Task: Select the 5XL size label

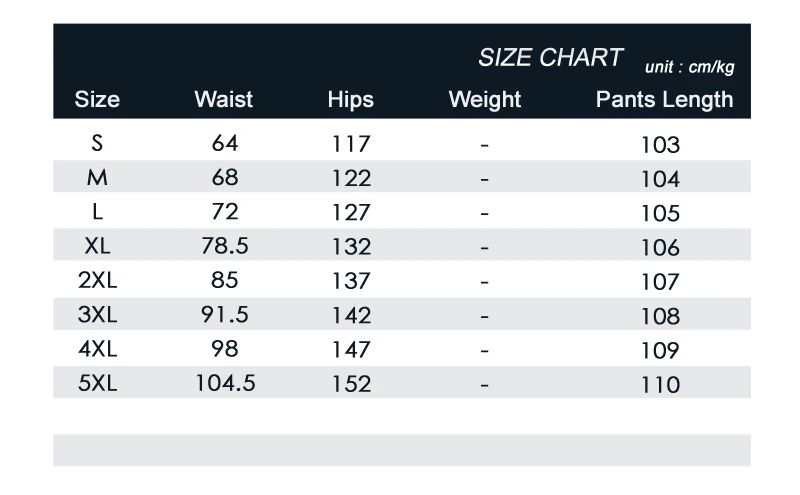Action: pyautogui.click(x=97, y=383)
